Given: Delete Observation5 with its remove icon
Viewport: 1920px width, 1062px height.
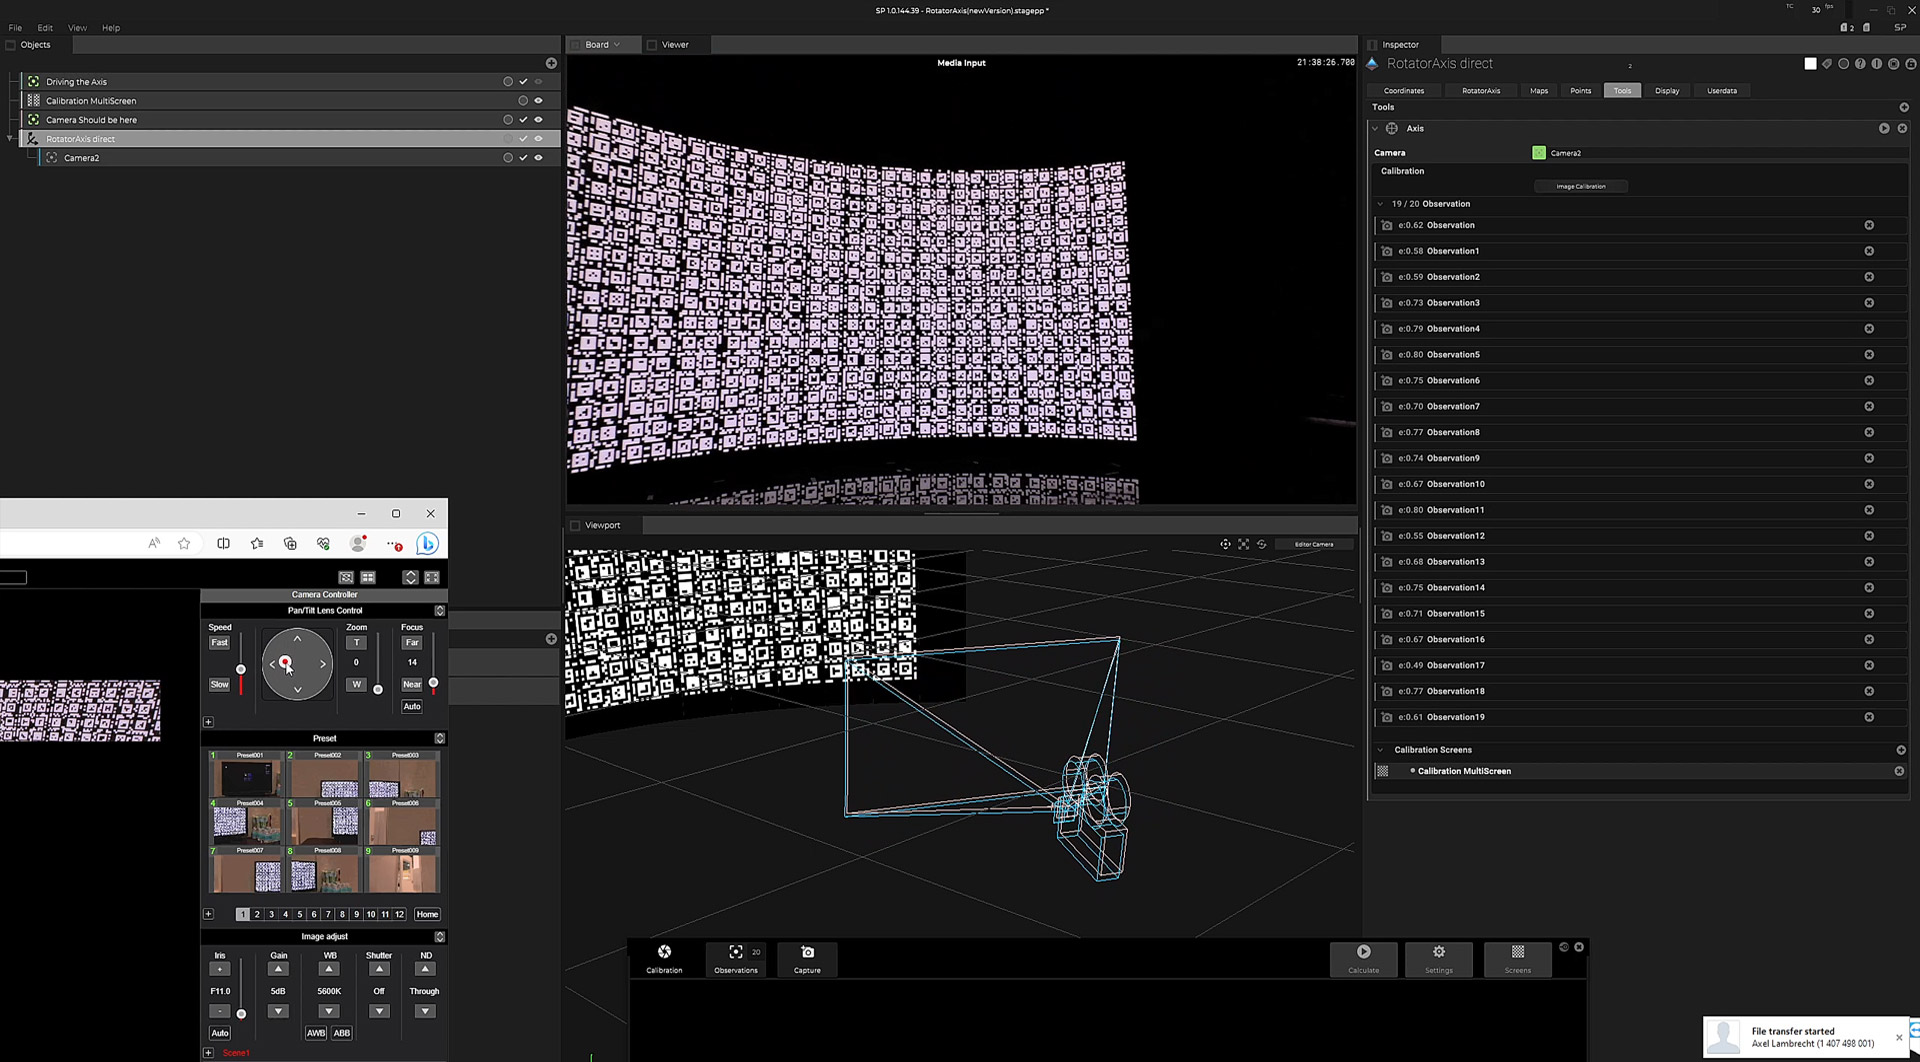Looking at the screenshot, I should (x=1869, y=355).
